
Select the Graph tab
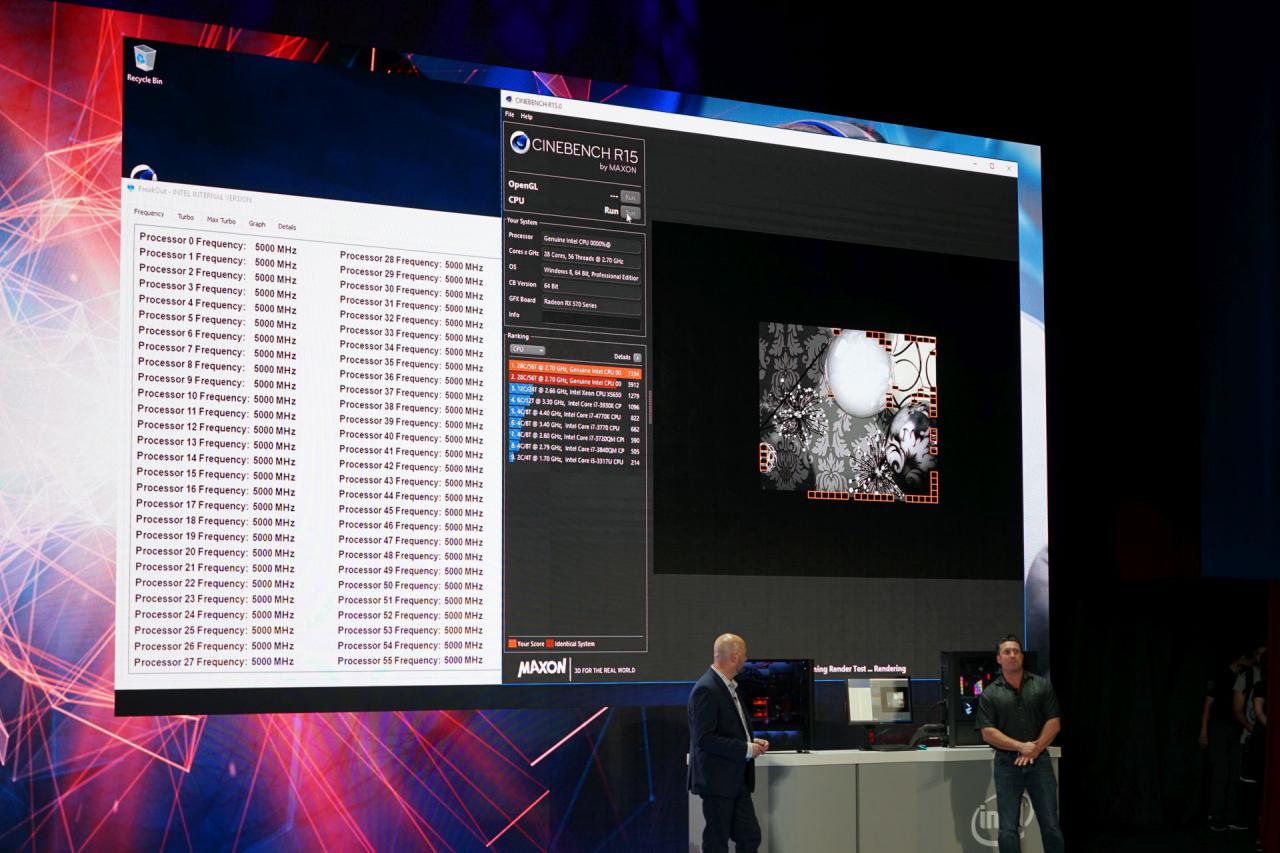tap(257, 224)
